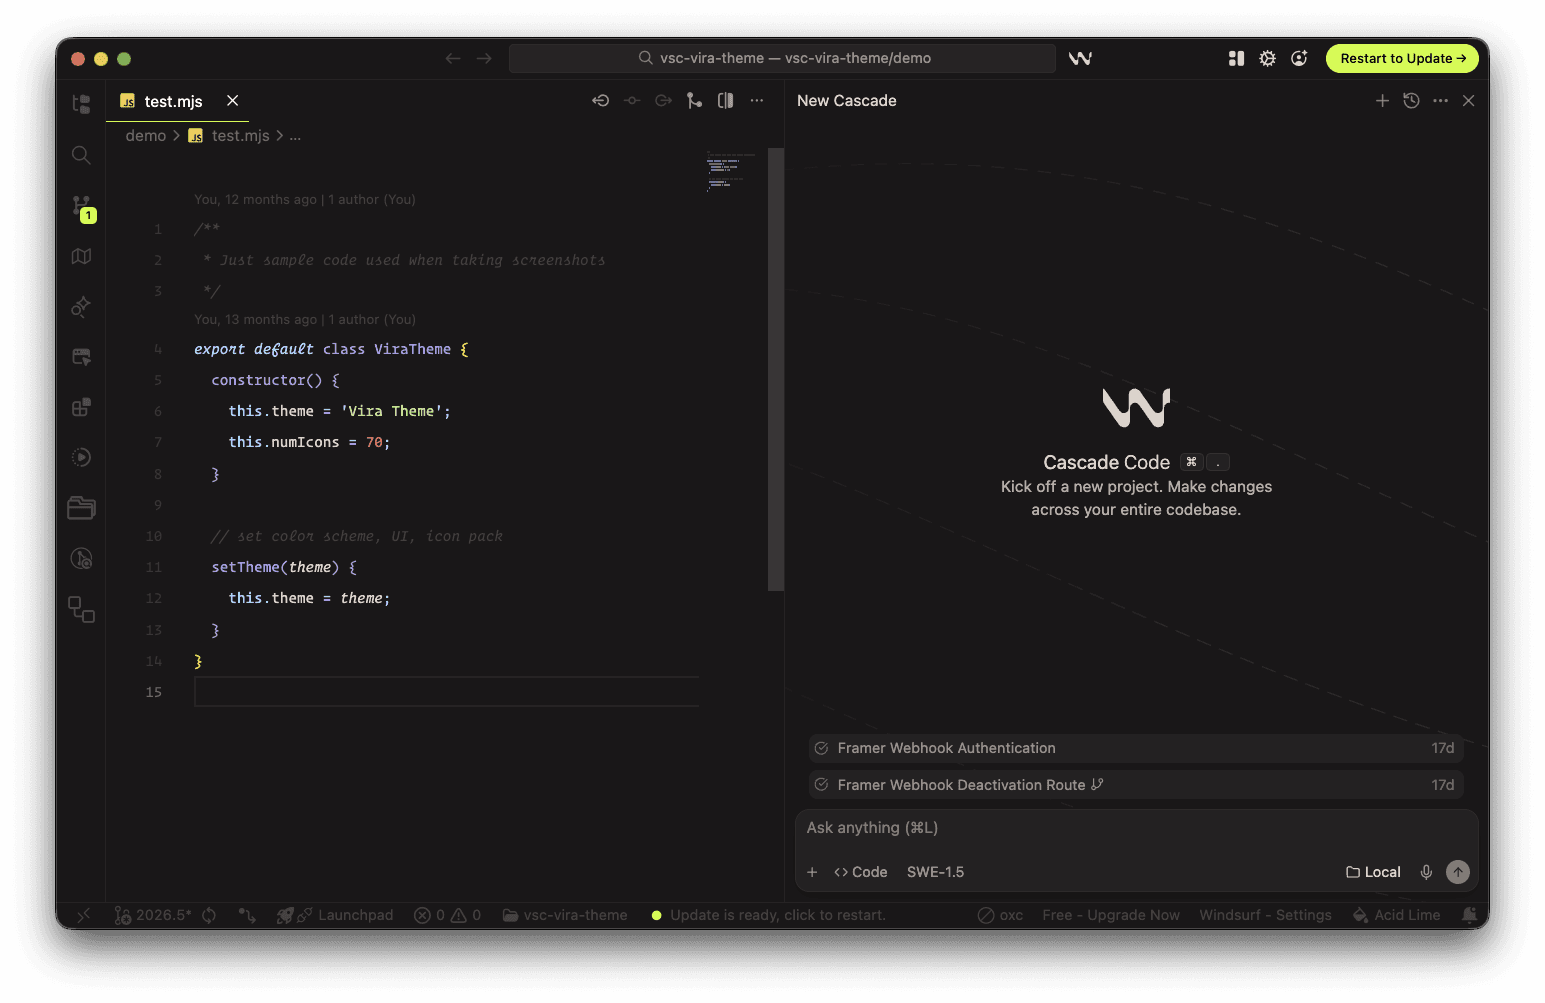Go forward using the navigation arrow
1545x1003 pixels.
coord(484,59)
